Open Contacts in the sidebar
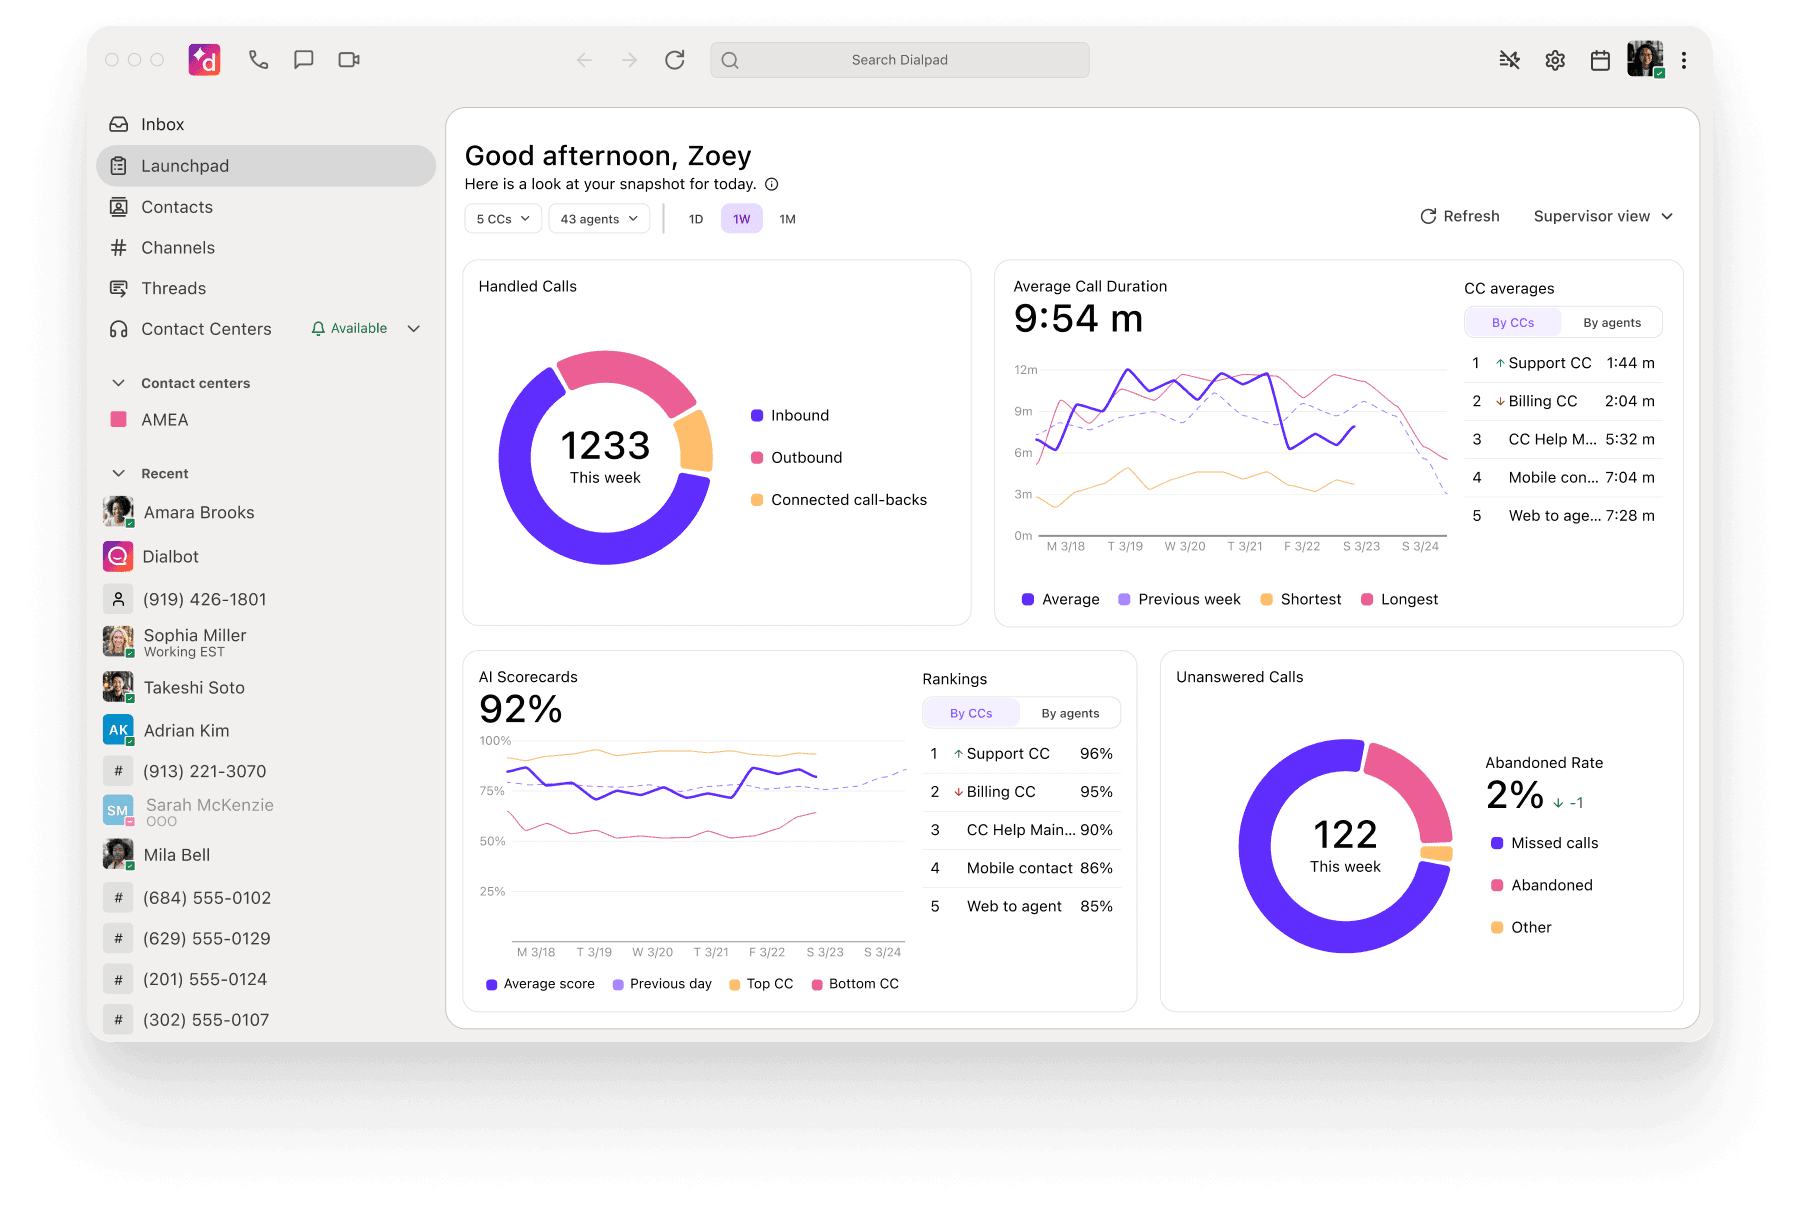The height and width of the screenshot is (1217, 1801). point(265,207)
